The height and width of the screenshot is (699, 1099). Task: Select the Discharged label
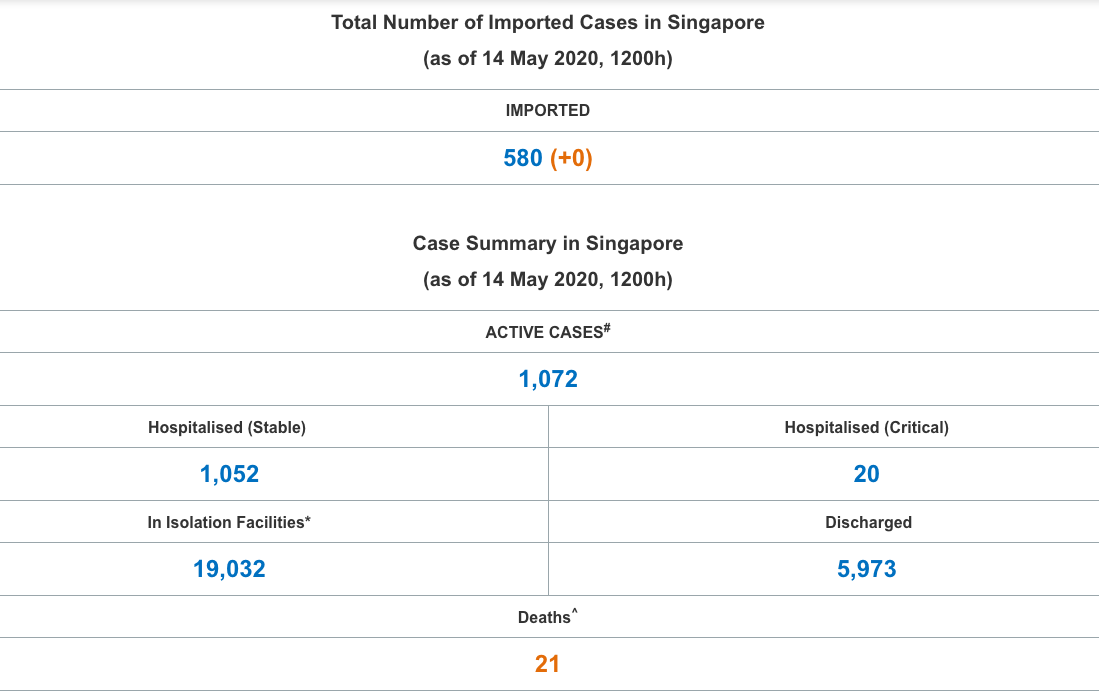click(868, 522)
